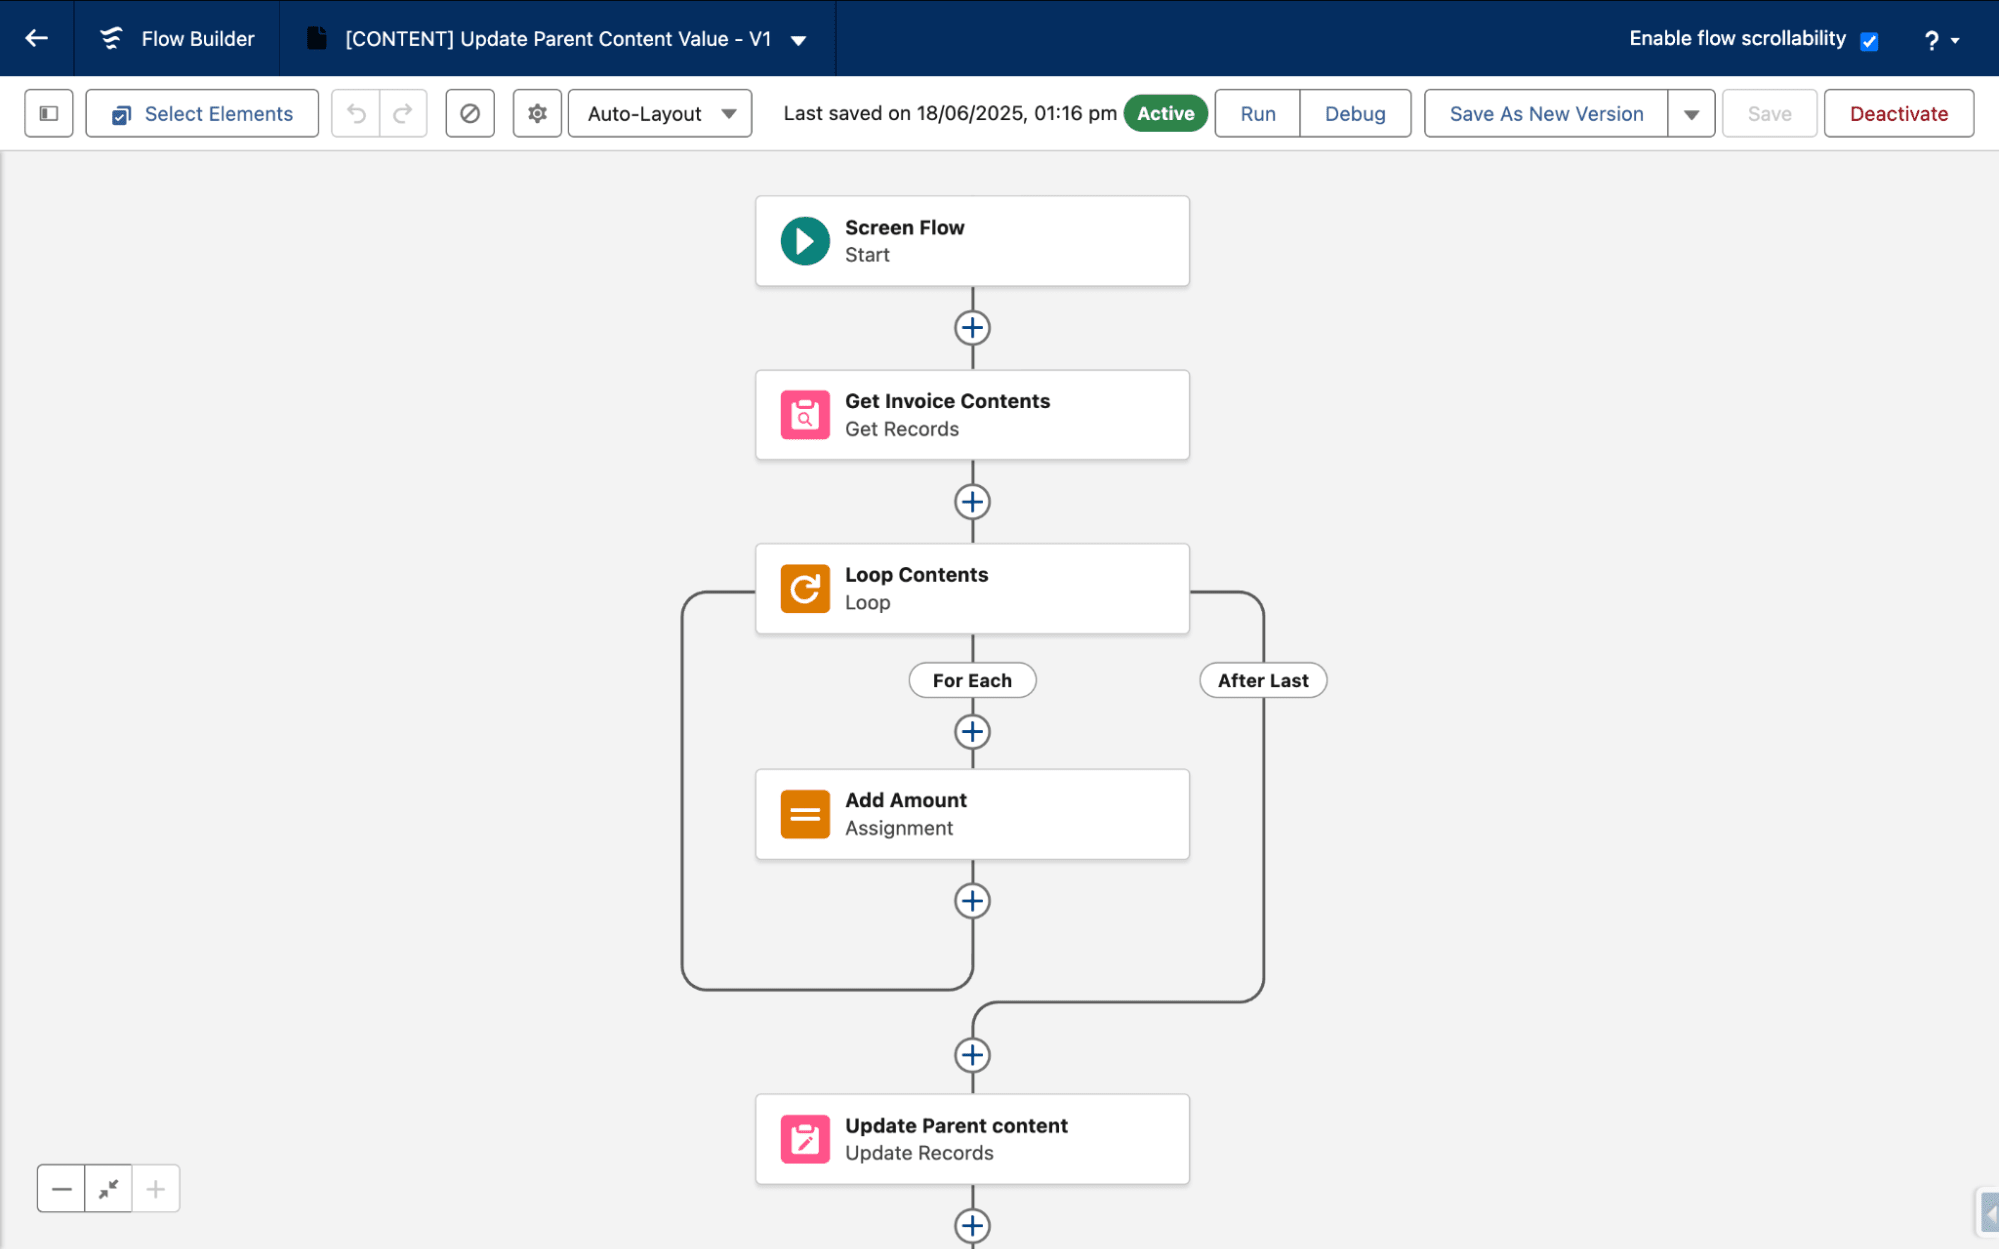Switch to the Debug tab
Image resolution: width=1999 pixels, height=1250 pixels.
(1355, 113)
